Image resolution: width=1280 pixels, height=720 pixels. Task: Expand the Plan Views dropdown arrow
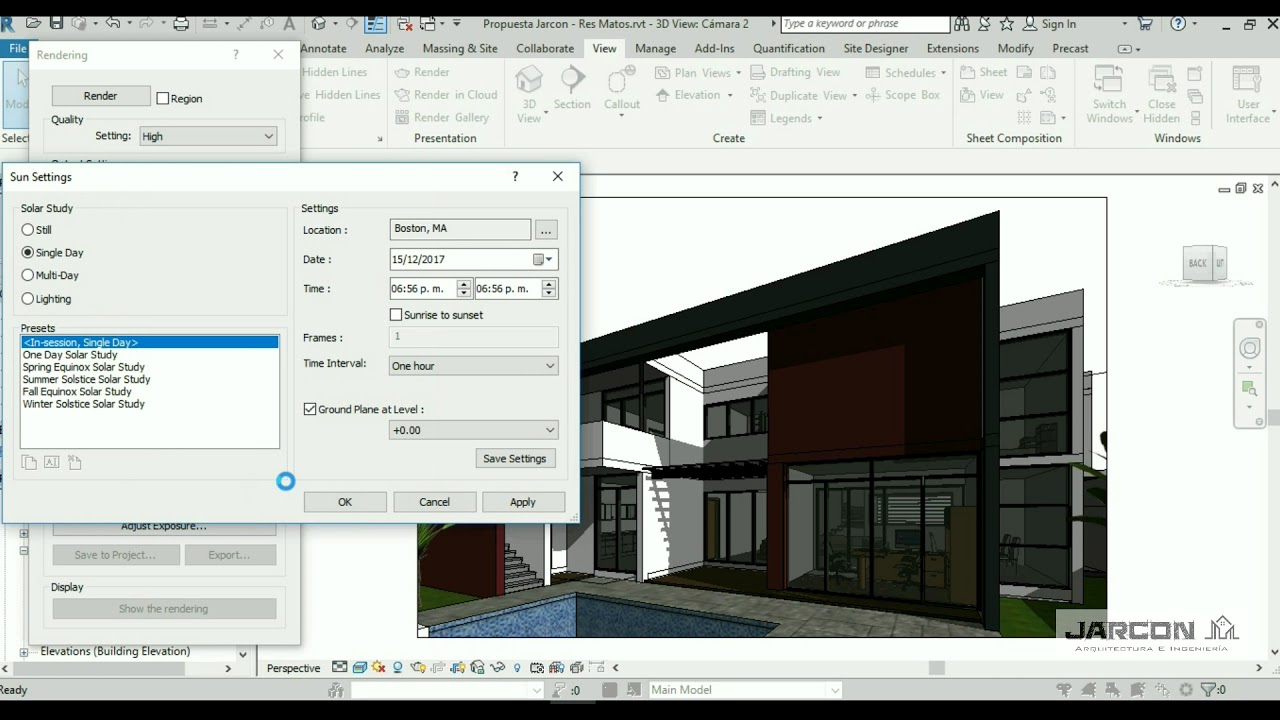(x=738, y=73)
